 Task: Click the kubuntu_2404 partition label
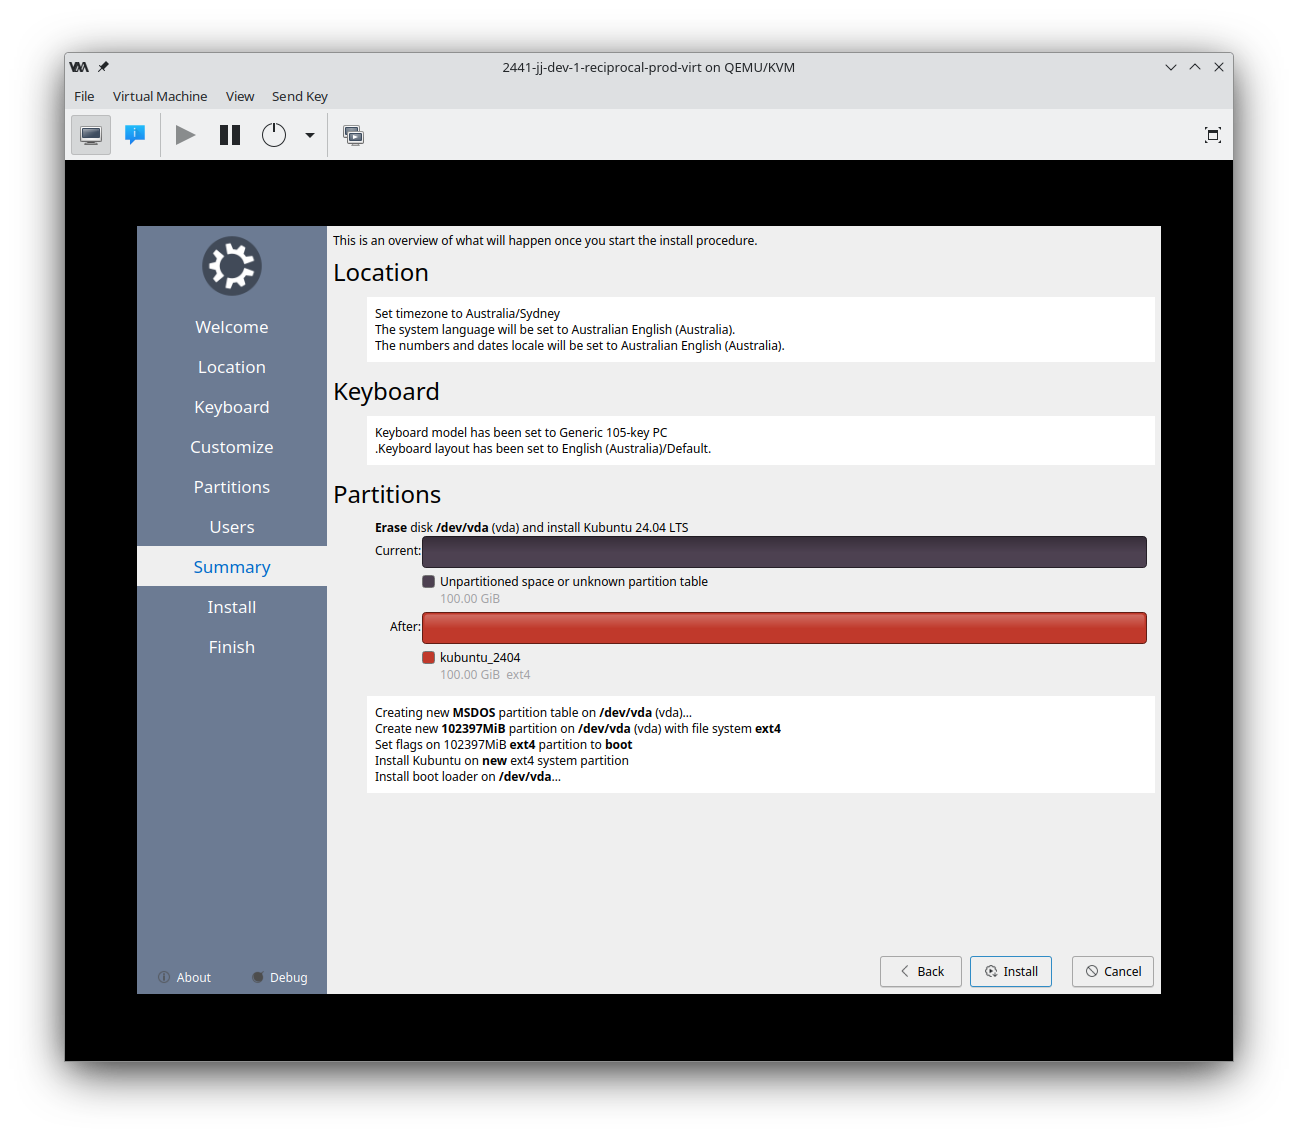(480, 657)
